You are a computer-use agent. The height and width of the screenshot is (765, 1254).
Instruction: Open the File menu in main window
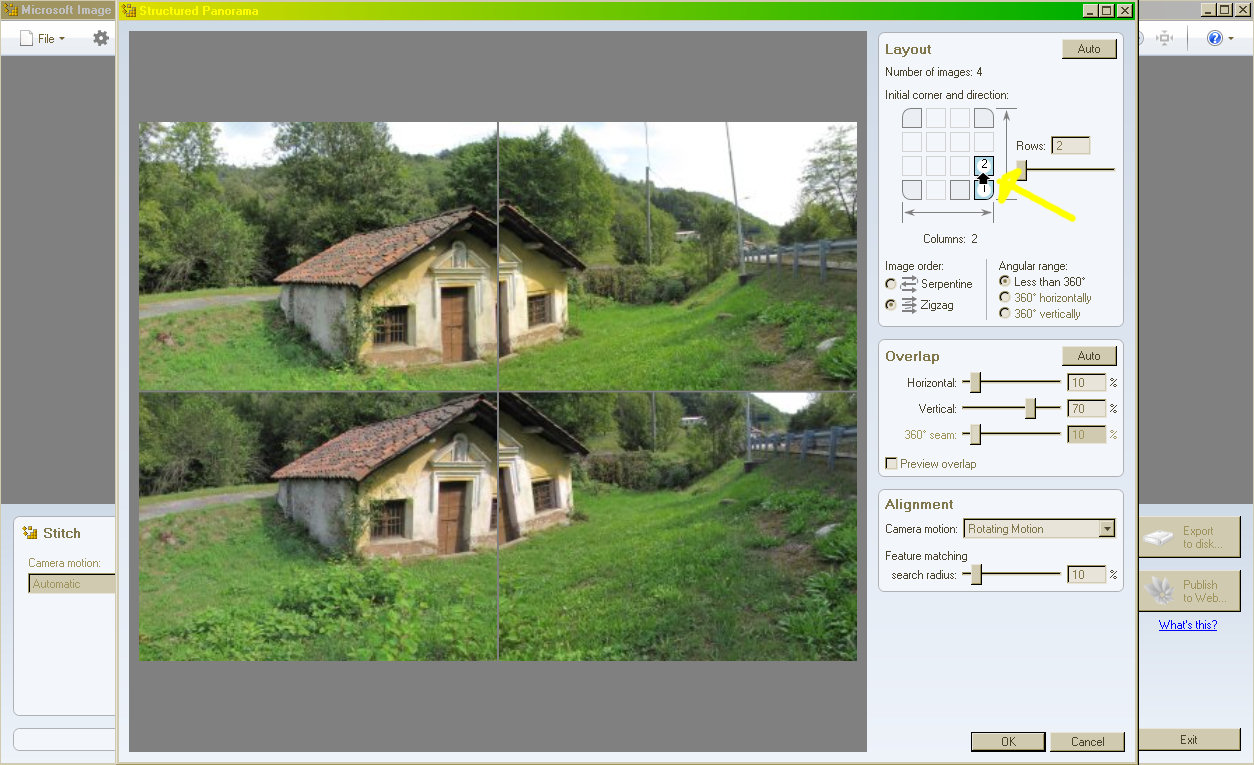[x=43, y=38]
